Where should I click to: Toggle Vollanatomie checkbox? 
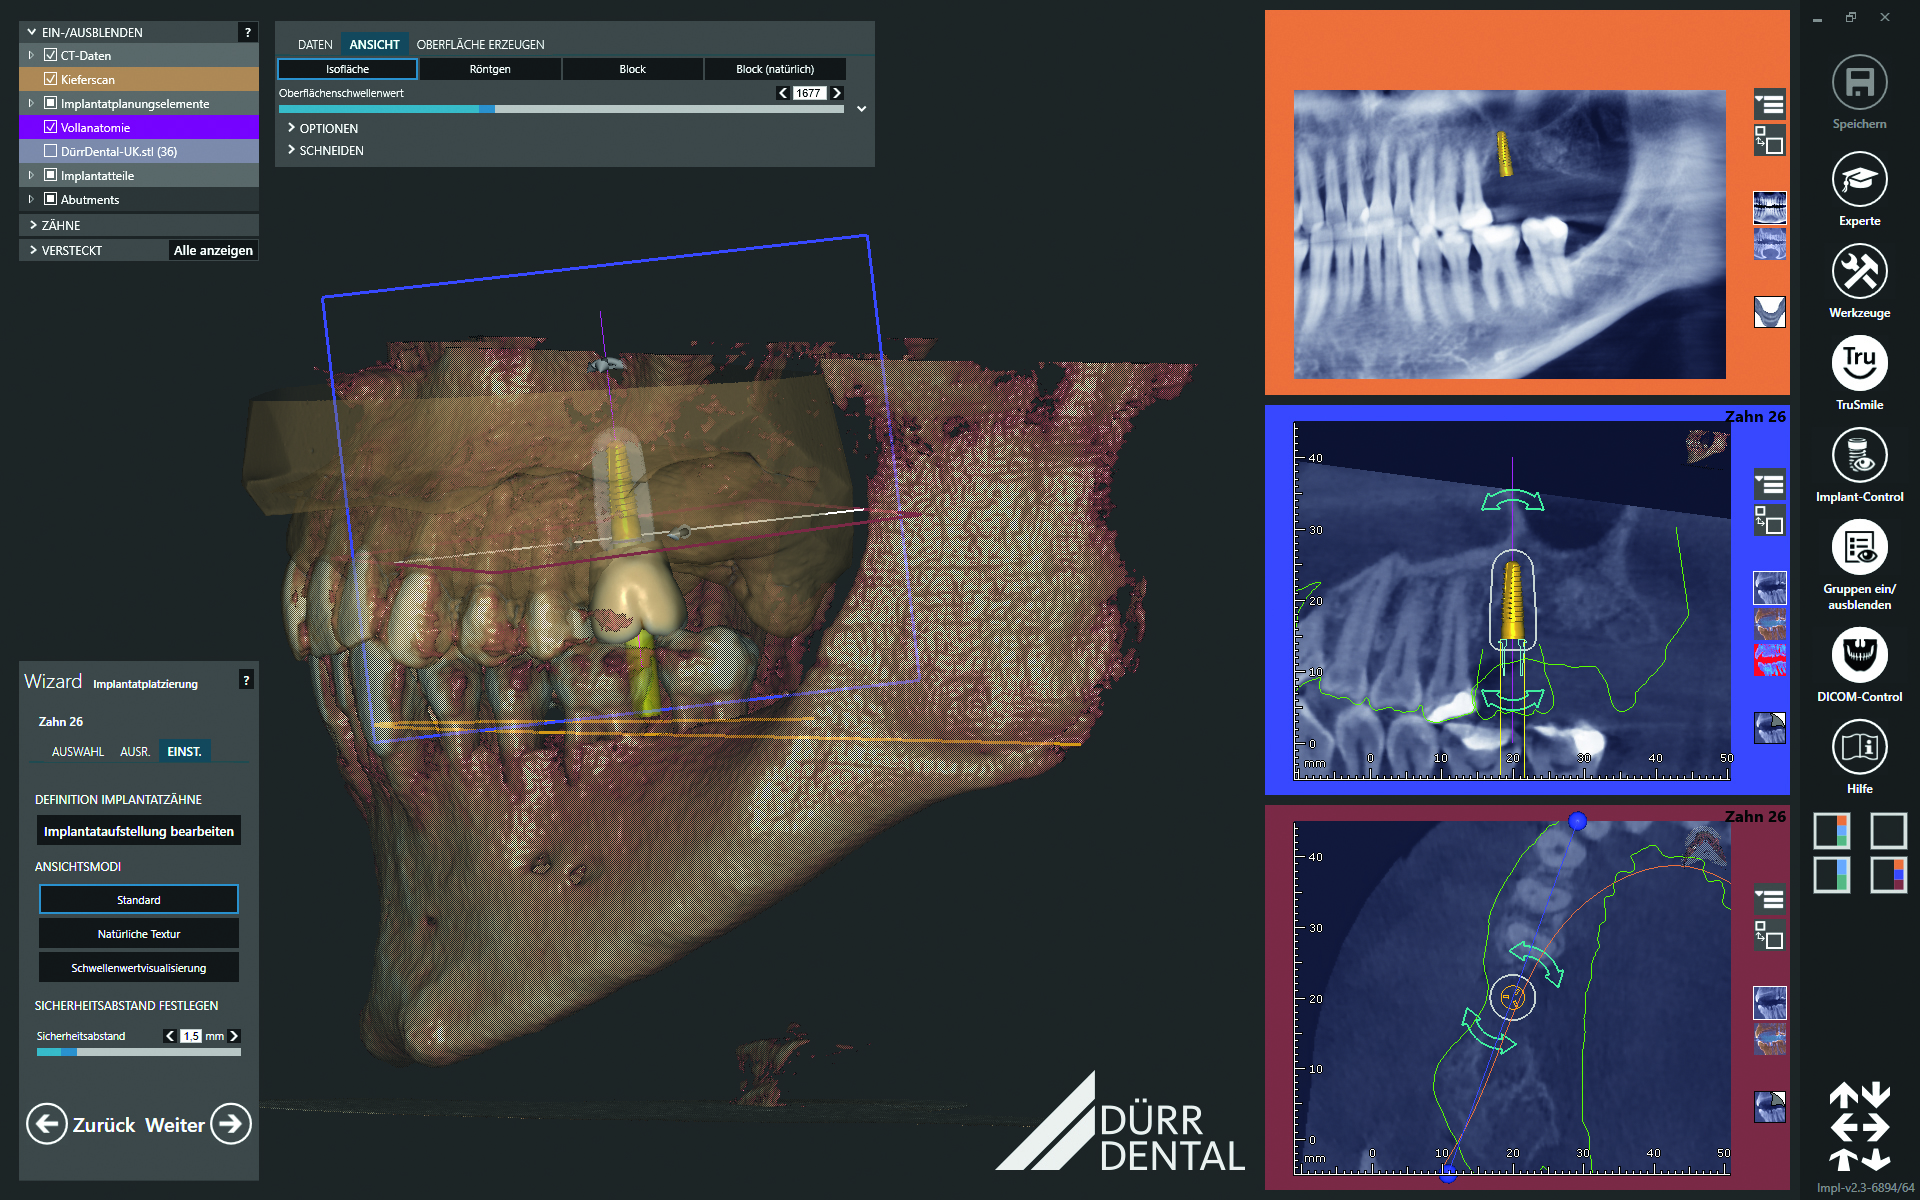pos(50,127)
